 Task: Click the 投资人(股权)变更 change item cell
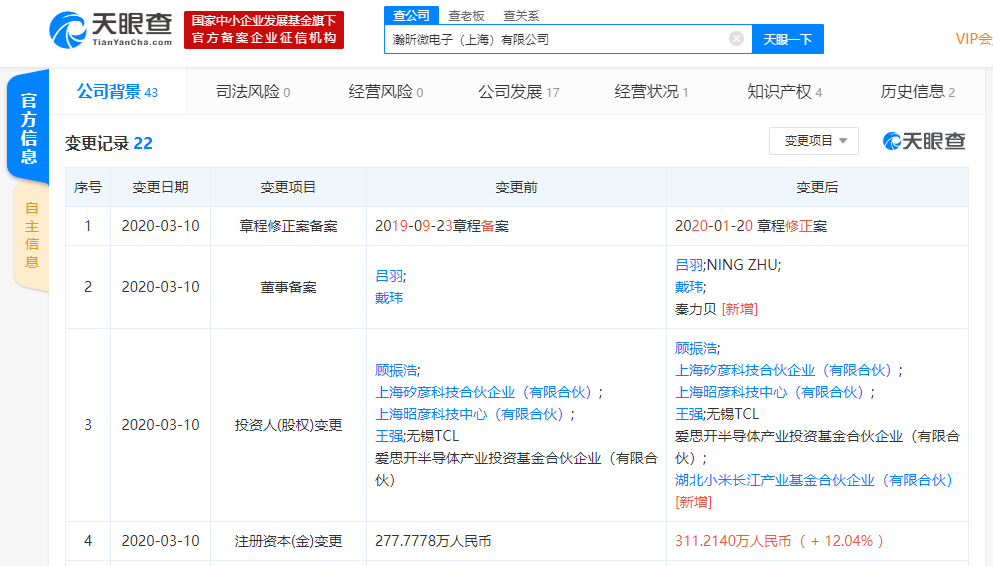[x=288, y=425]
